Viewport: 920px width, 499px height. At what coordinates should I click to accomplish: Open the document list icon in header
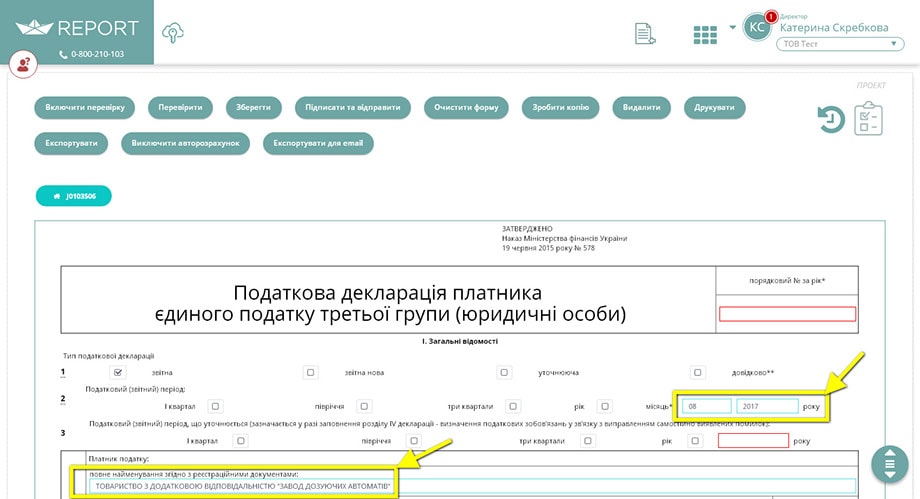click(645, 33)
